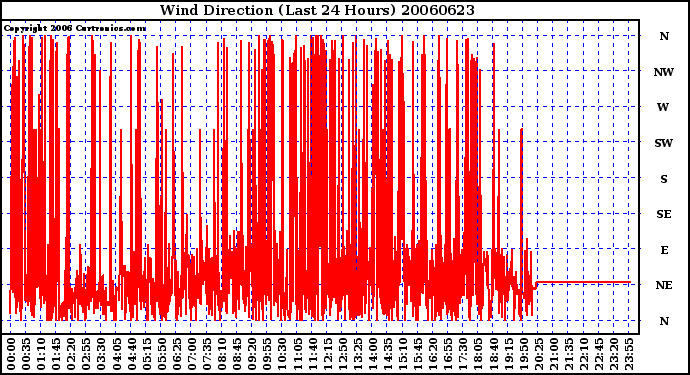Click the '10:30' time axis label
Screen dimensions: 690x375
pos(282,354)
